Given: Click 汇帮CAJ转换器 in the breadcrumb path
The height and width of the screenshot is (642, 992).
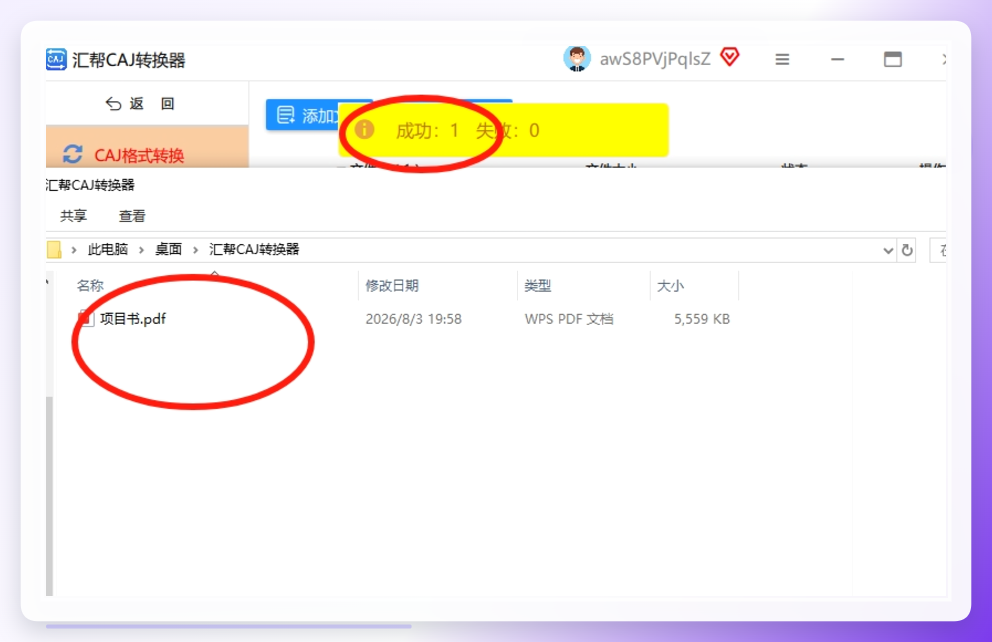Looking at the screenshot, I should click(x=254, y=249).
